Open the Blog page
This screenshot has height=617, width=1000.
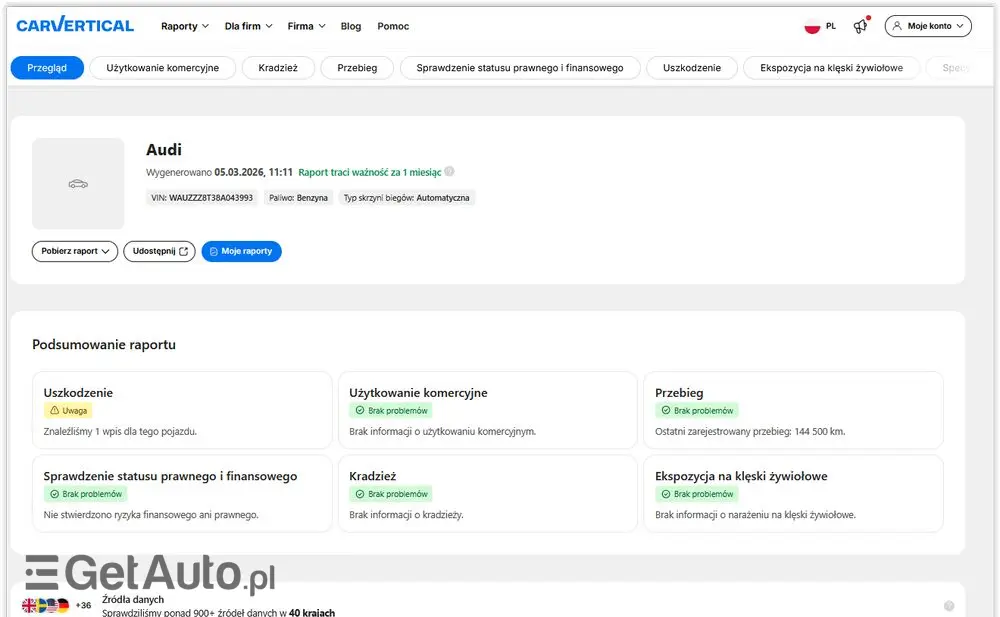[x=351, y=26]
